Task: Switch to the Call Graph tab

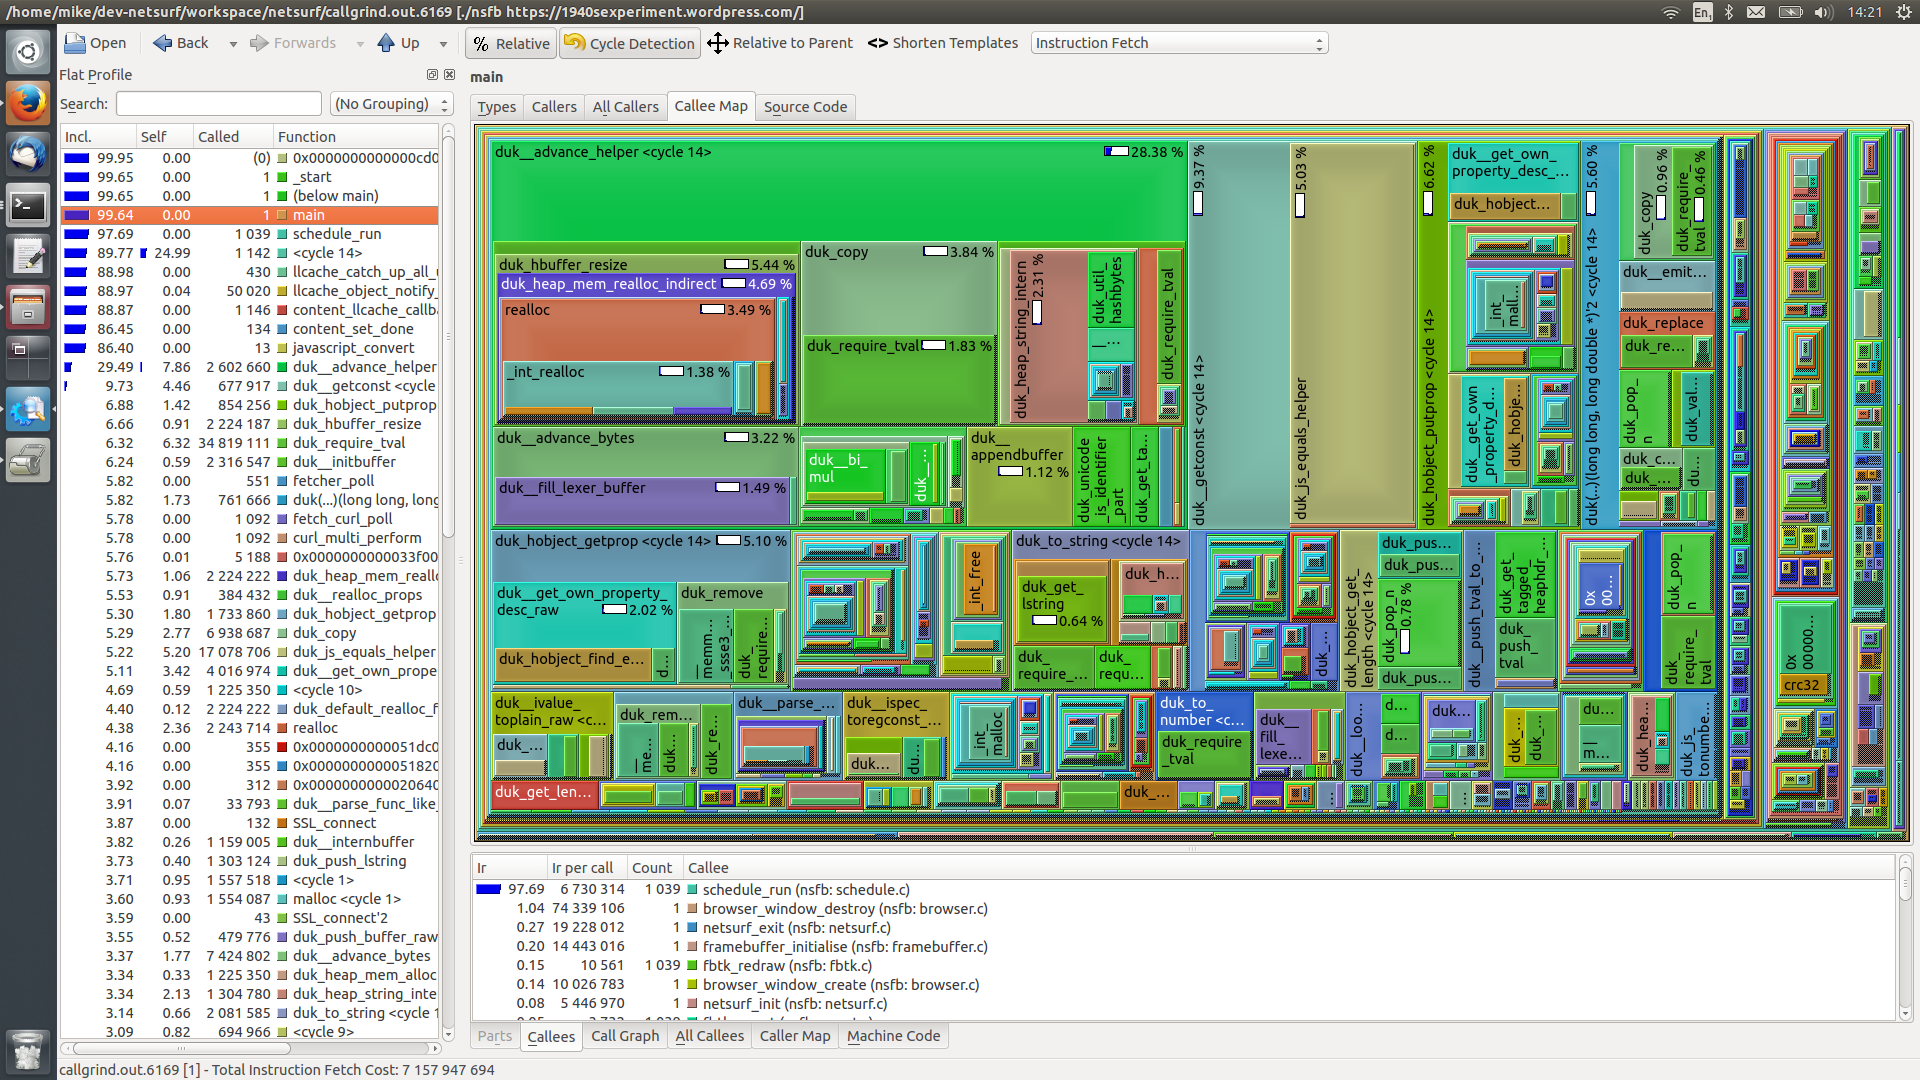Action: coord(625,1036)
